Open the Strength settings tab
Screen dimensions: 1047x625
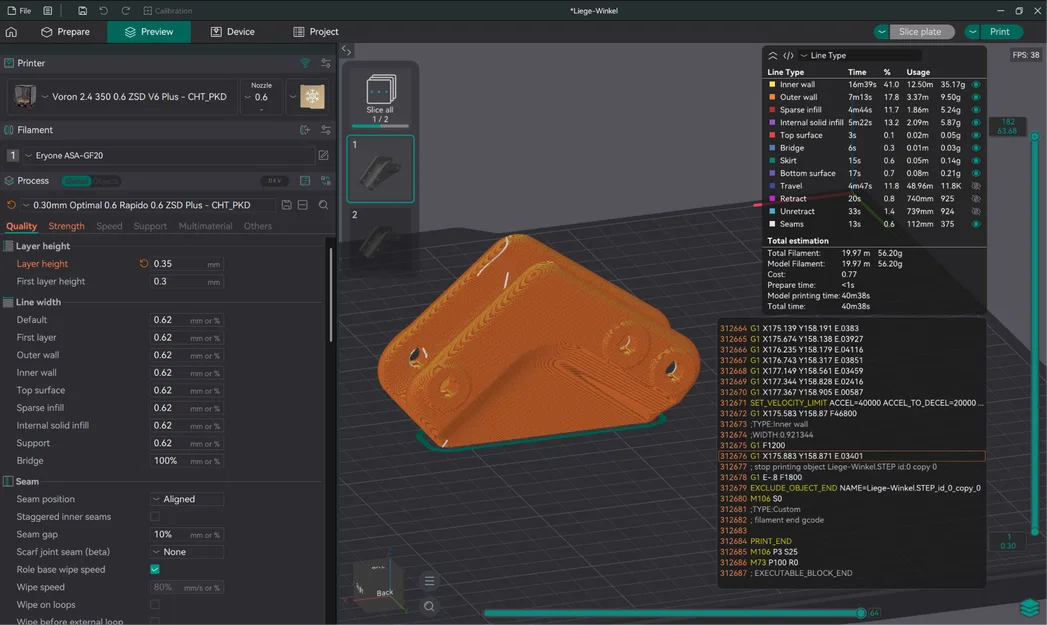coord(66,226)
